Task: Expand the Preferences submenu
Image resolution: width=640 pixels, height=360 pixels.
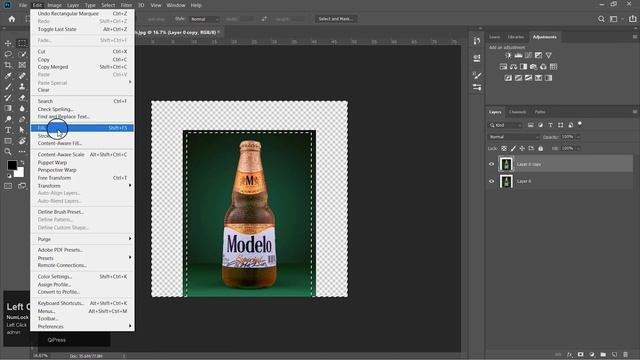Action: [82, 327]
